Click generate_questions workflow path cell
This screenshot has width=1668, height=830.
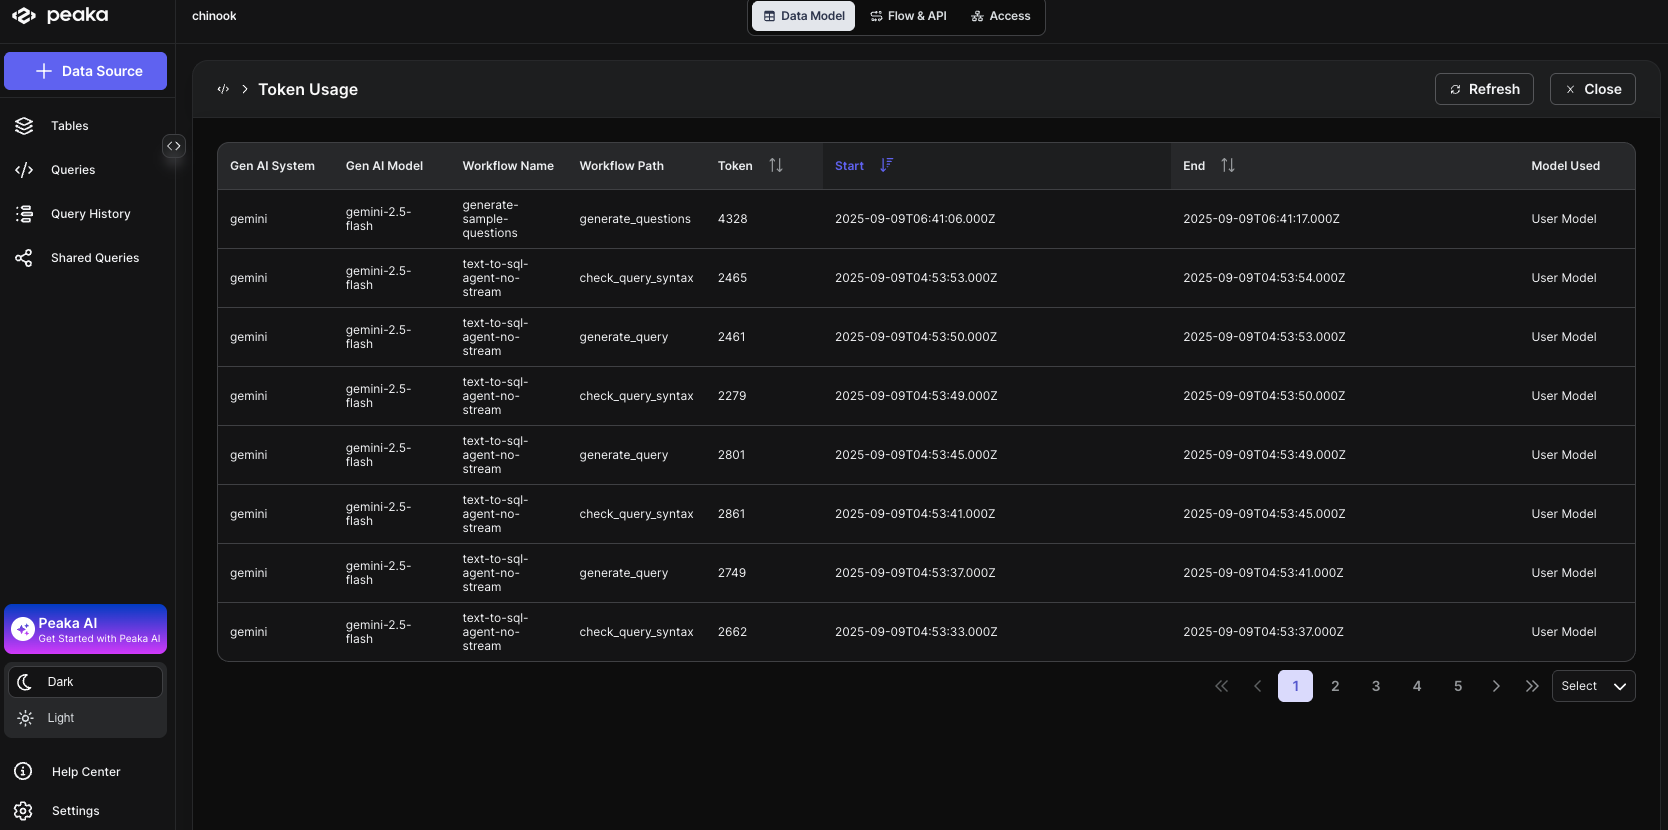(x=635, y=219)
